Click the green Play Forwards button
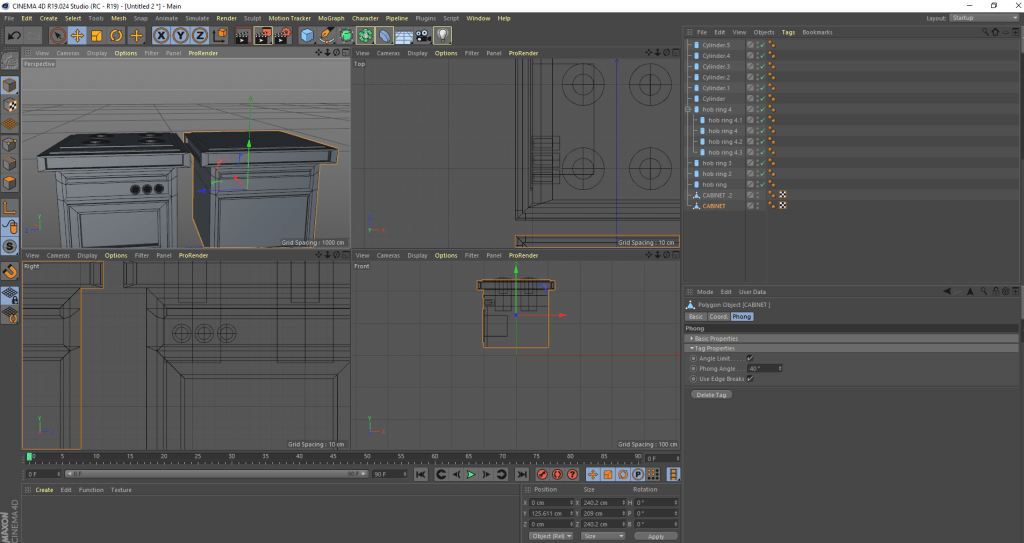Image resolution: width=1024 pixels, height=543 pixels. pos(471,474)
